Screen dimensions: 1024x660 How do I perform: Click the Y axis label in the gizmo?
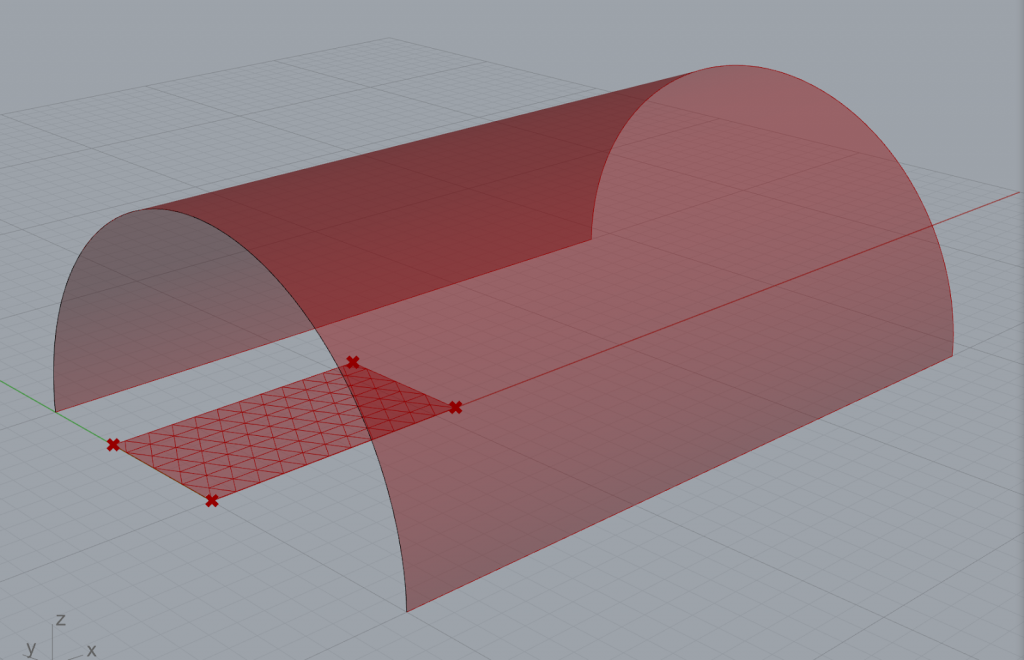[30, 647]
